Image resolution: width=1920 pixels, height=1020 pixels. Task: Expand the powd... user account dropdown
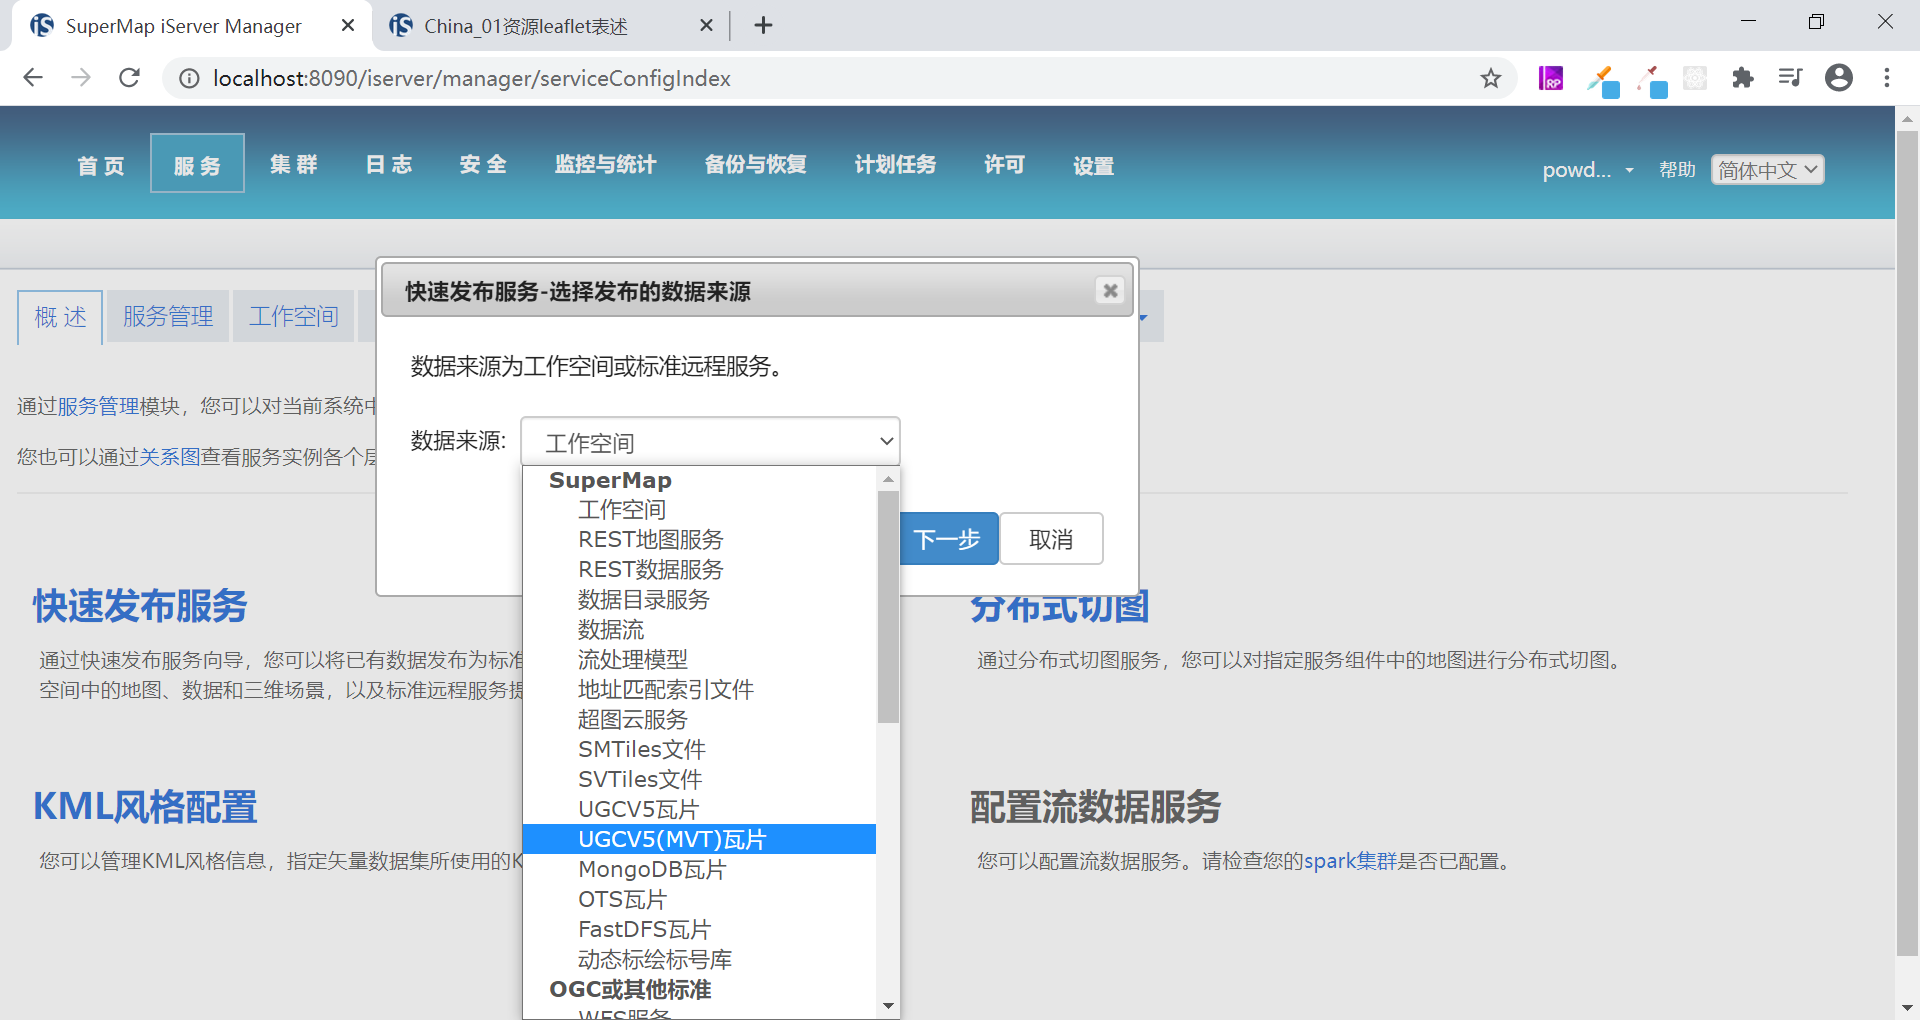[x=1588, y=170]
